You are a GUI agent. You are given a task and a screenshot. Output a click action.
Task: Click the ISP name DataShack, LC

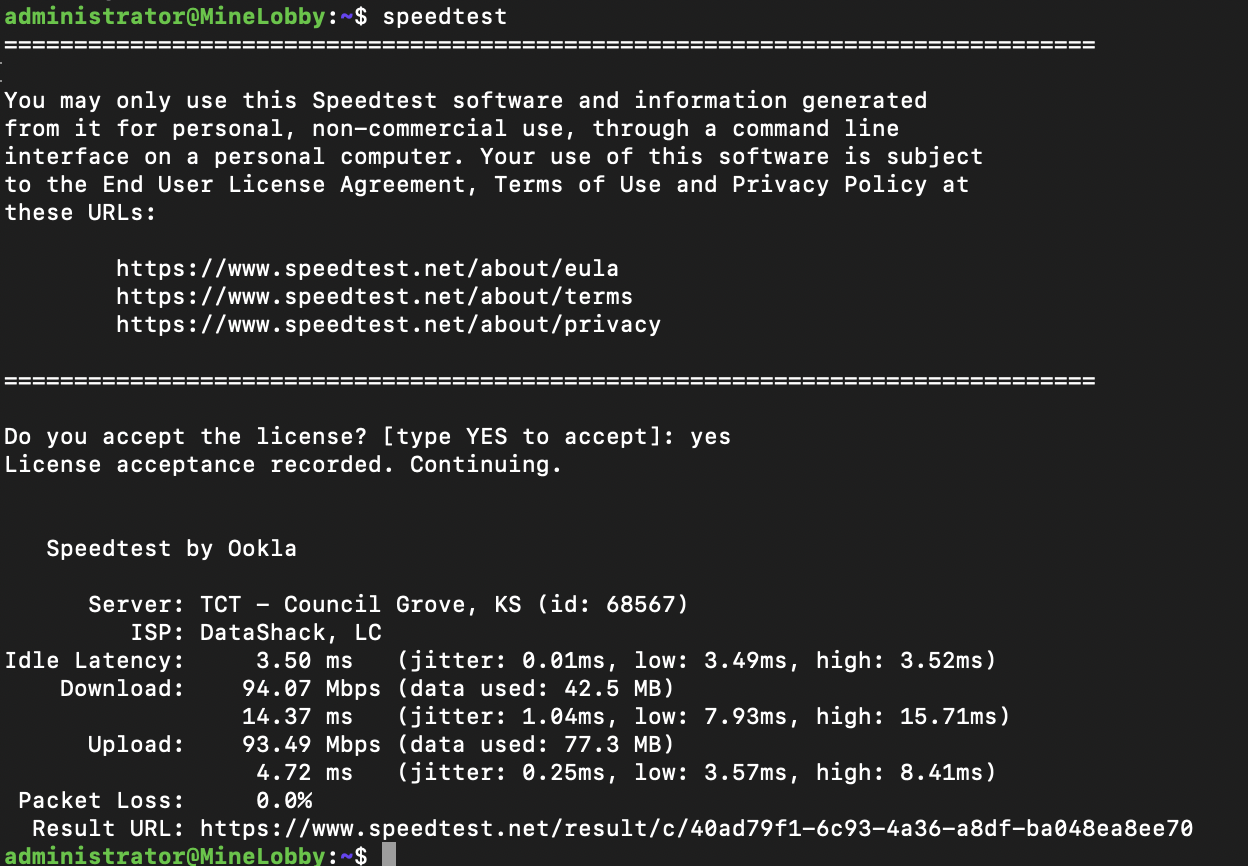click(x=291, y=633)
